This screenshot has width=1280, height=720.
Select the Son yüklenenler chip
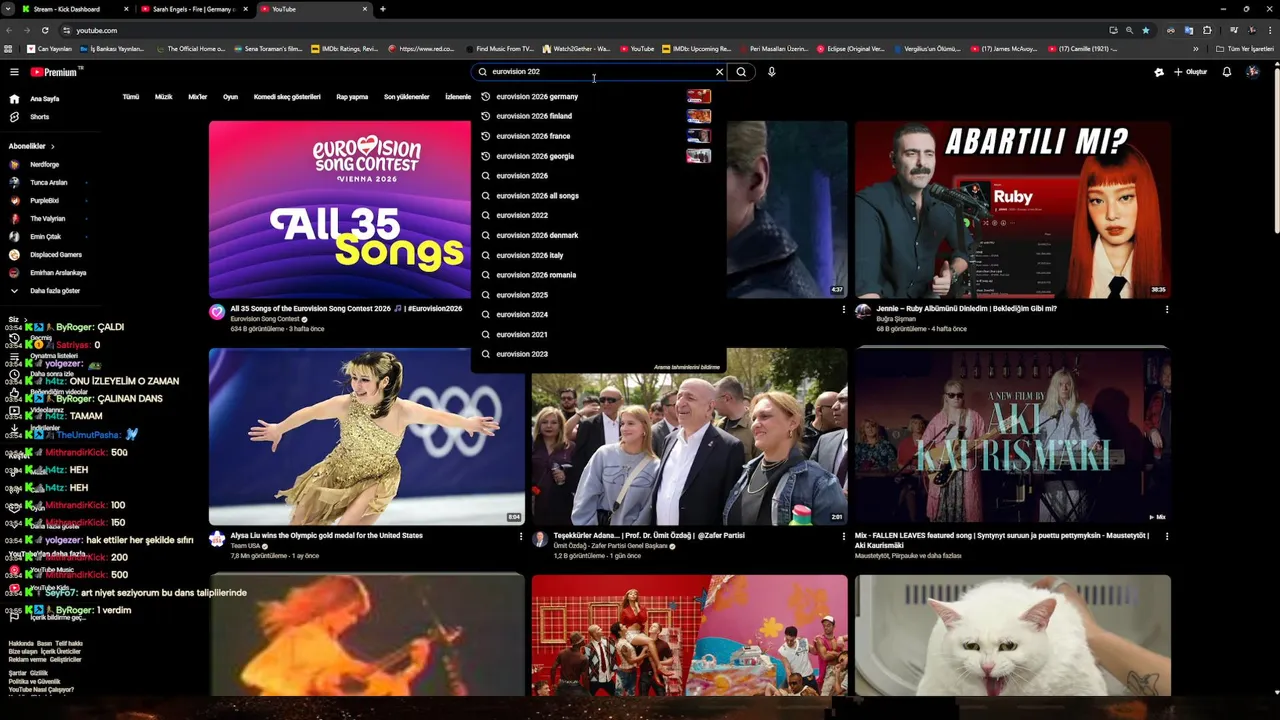pyautogui.click(x=406, y=97)
